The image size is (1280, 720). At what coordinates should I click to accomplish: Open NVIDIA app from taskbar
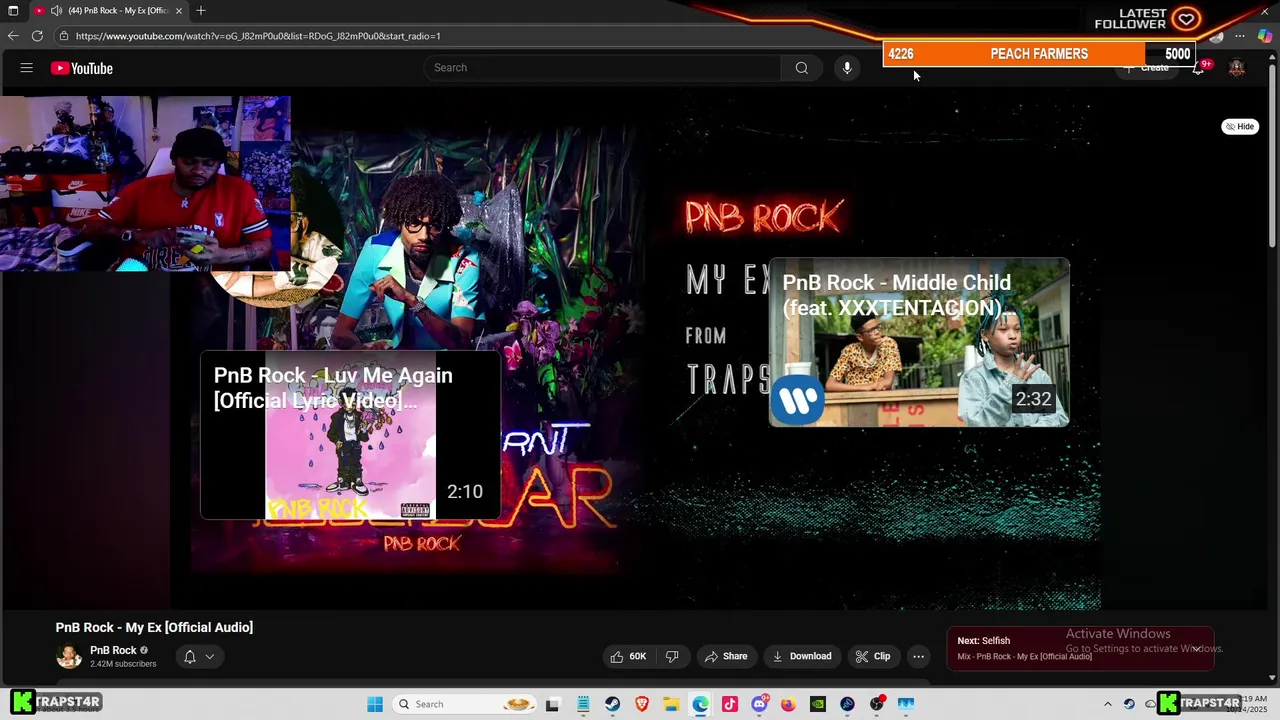pos(818,704)
